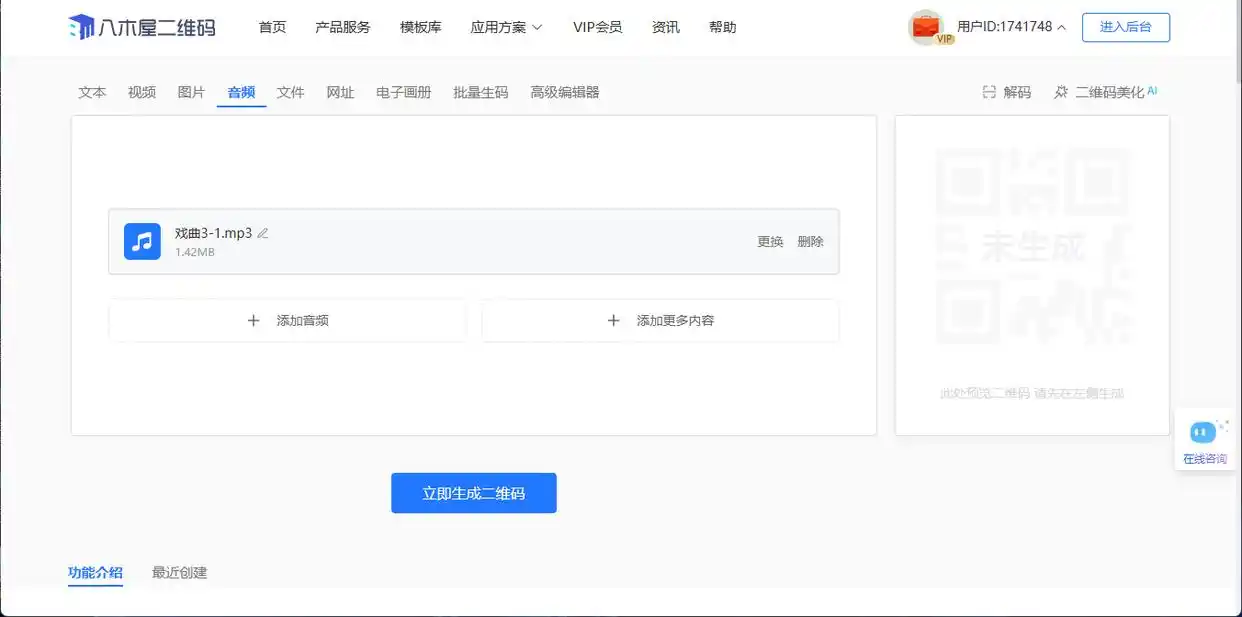Click the 1.42MB file size text
The width and height of the screenshot is (1242, 617).
pyautogui.click(x=195, y=252)
